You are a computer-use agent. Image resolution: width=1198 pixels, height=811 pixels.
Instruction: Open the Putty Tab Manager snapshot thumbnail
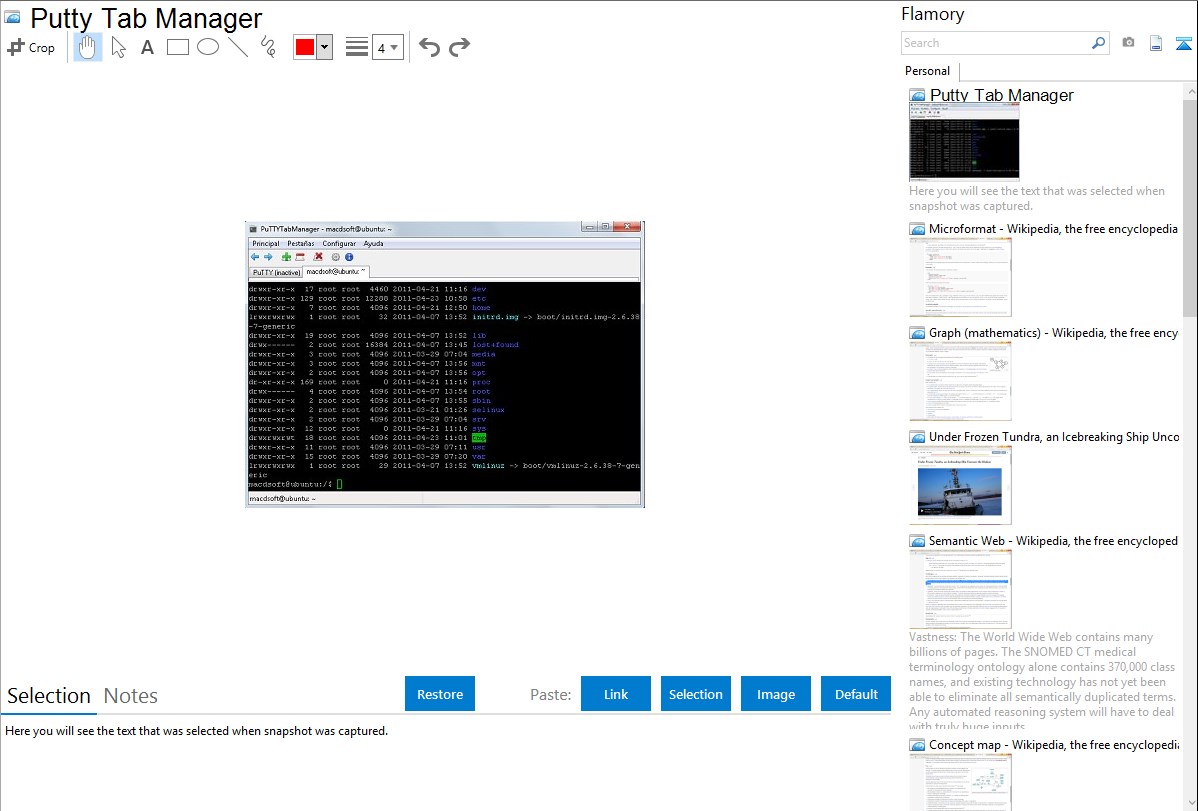pyautogui.click(x=964, y=142)
